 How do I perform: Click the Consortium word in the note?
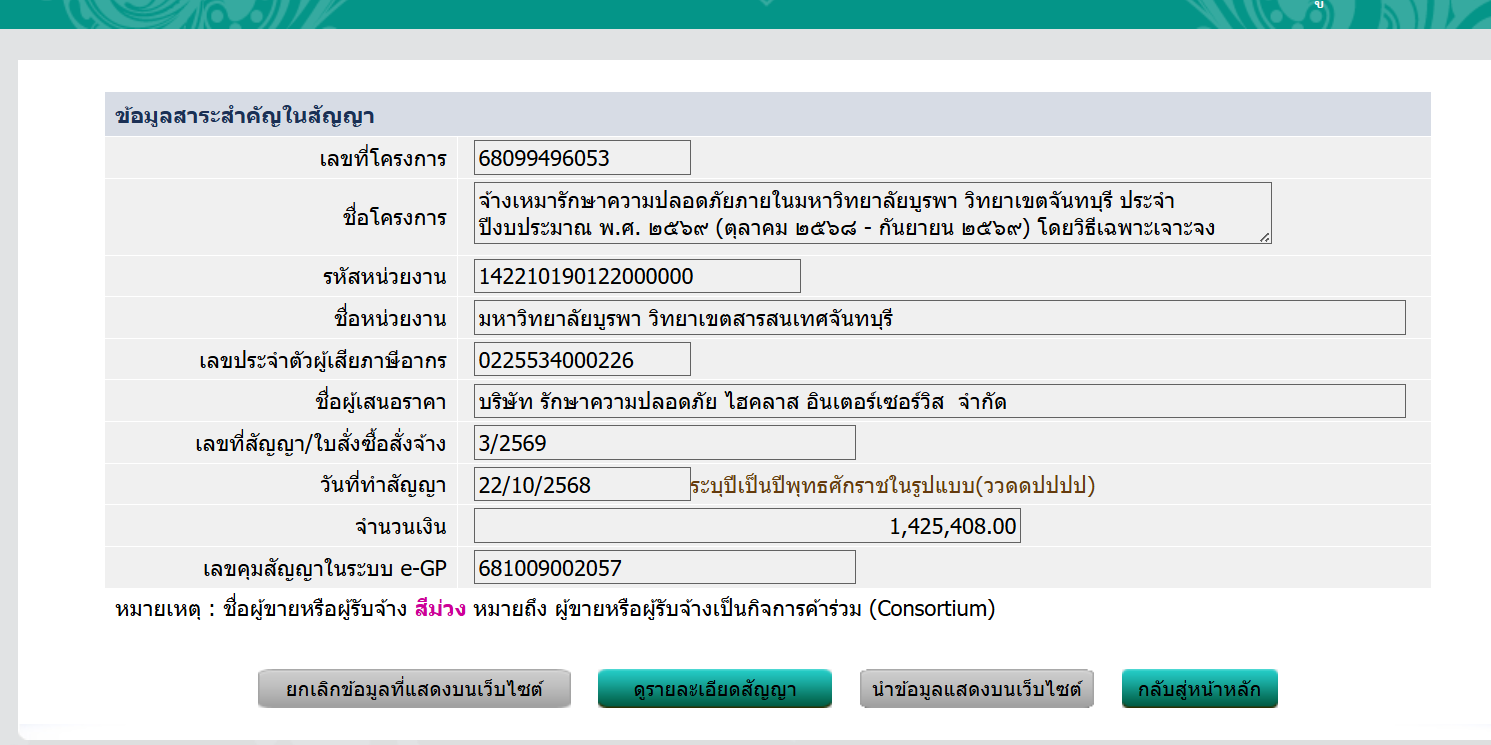coord(931,609)
